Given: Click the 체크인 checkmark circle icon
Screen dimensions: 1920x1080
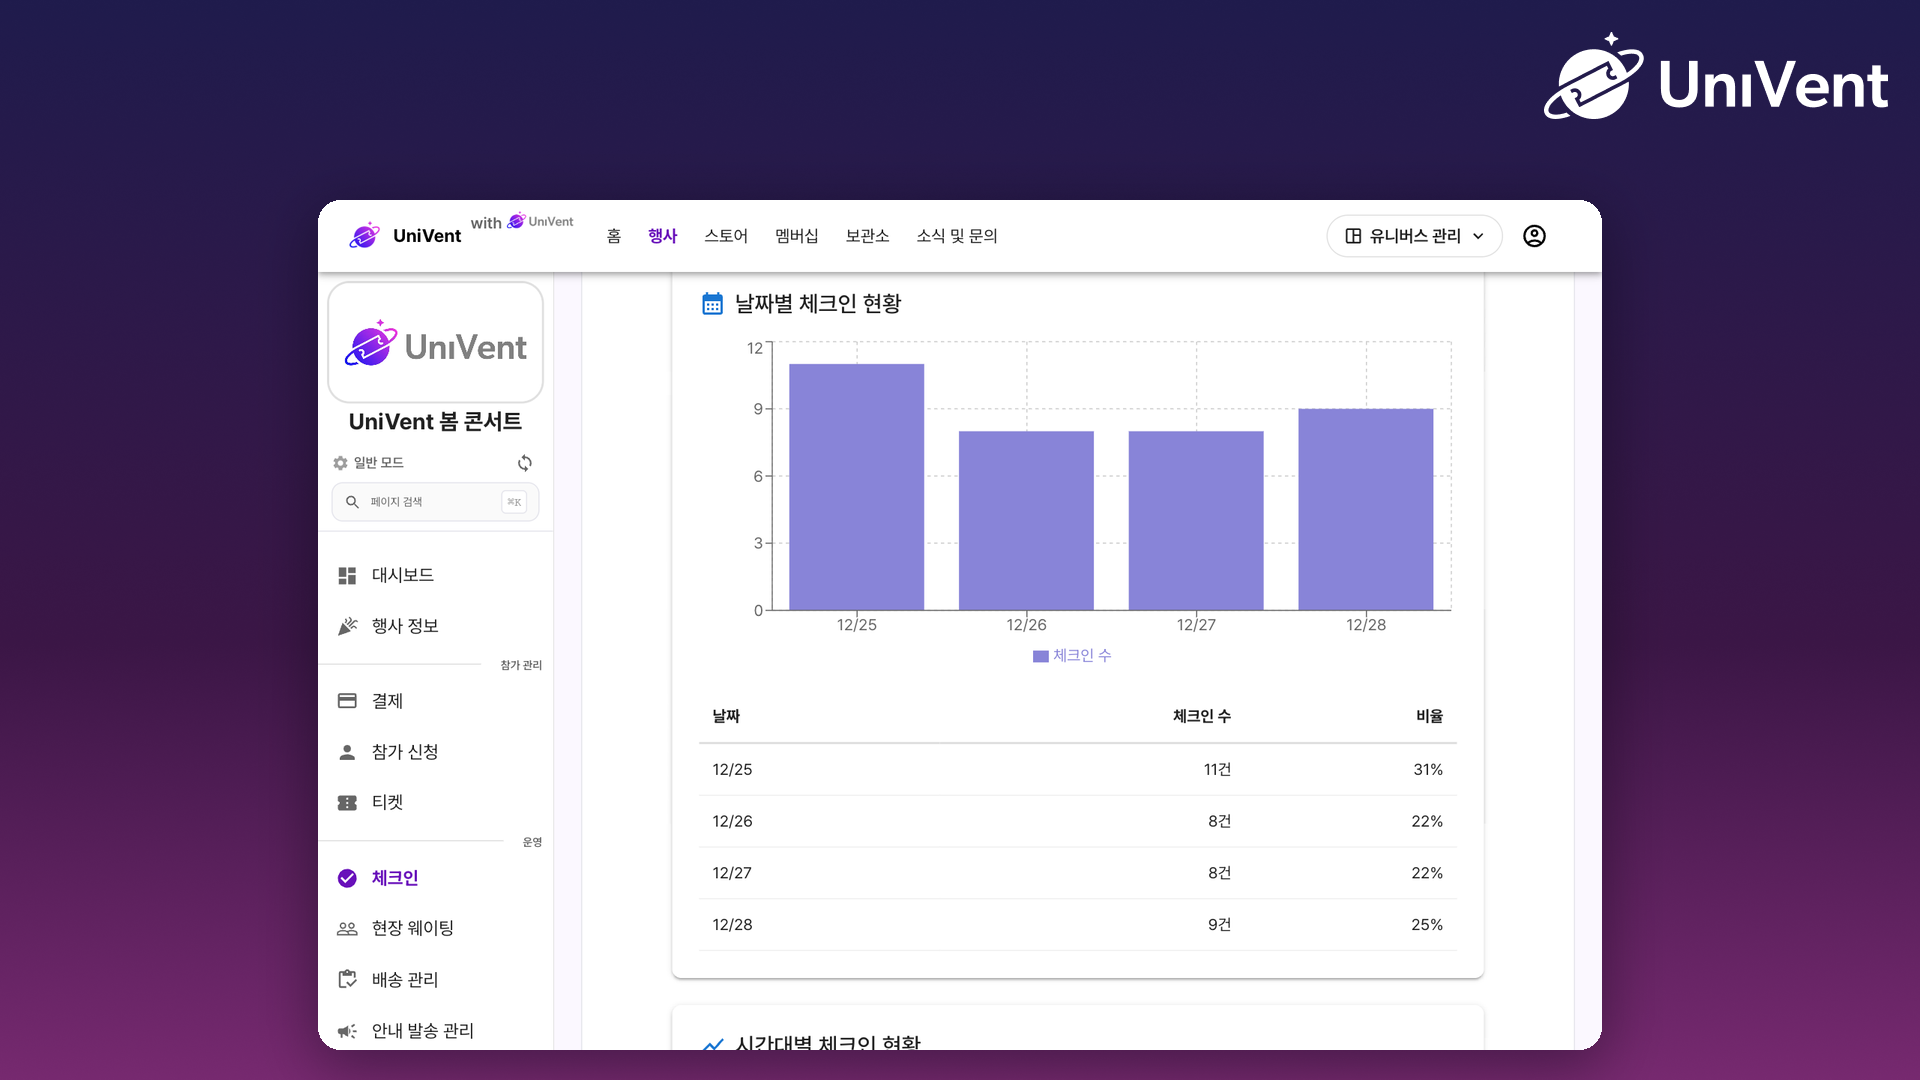Looking at the screenshot, I should (x=347, y=878).
